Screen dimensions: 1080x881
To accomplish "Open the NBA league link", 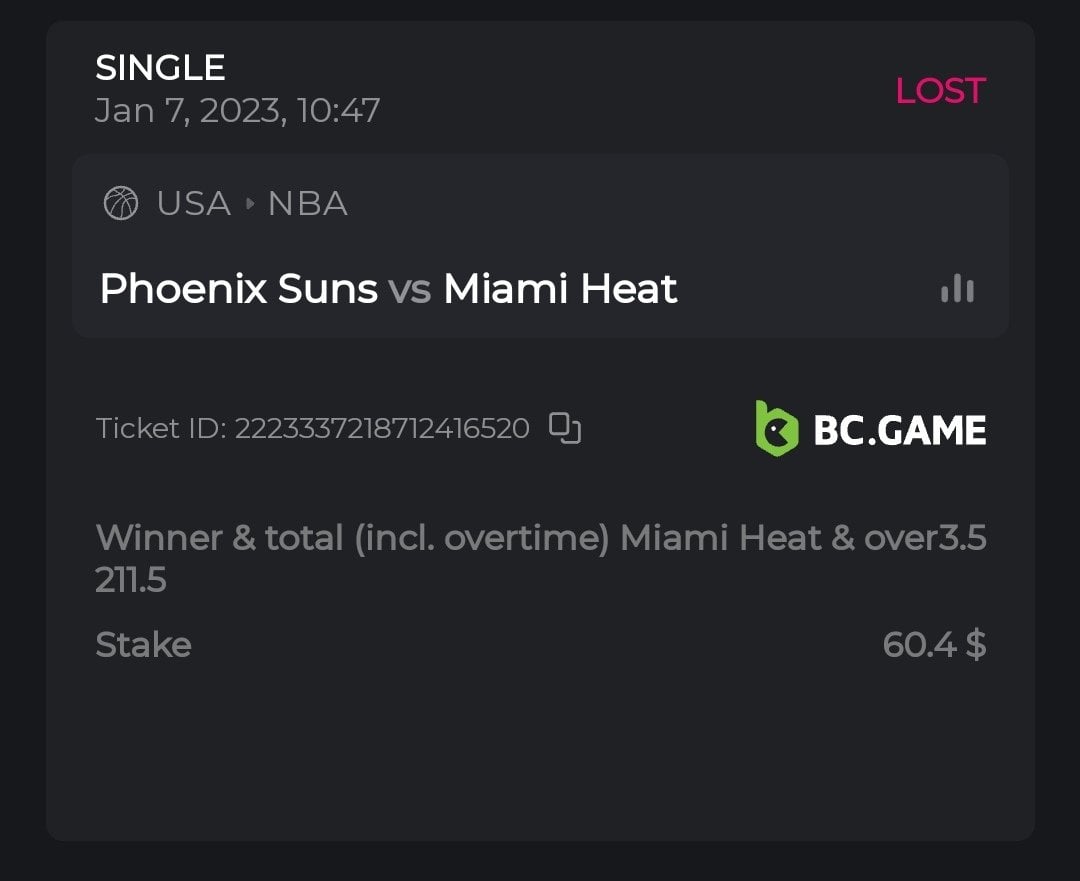I will (x=307, y=204).
